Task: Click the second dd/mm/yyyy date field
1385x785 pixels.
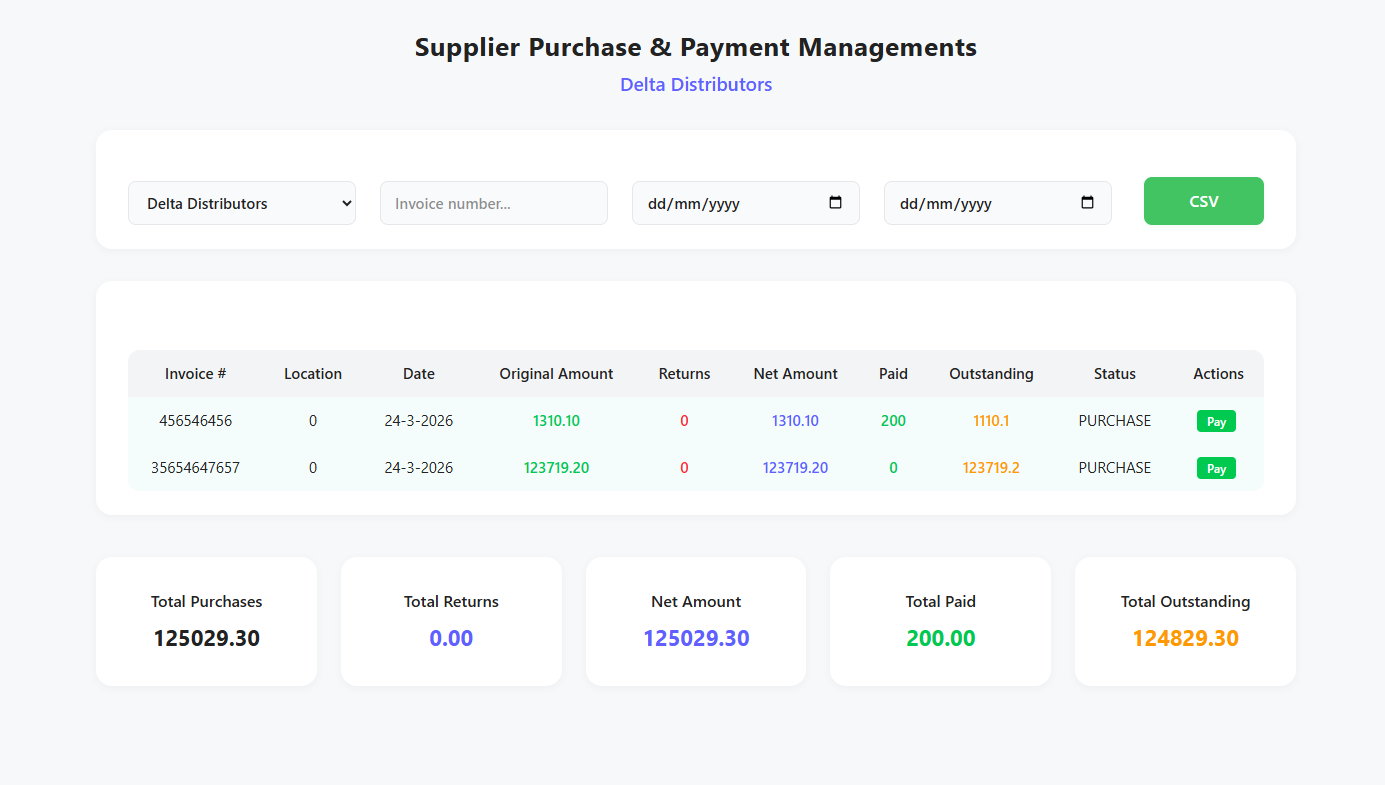Action: point(998,203)
